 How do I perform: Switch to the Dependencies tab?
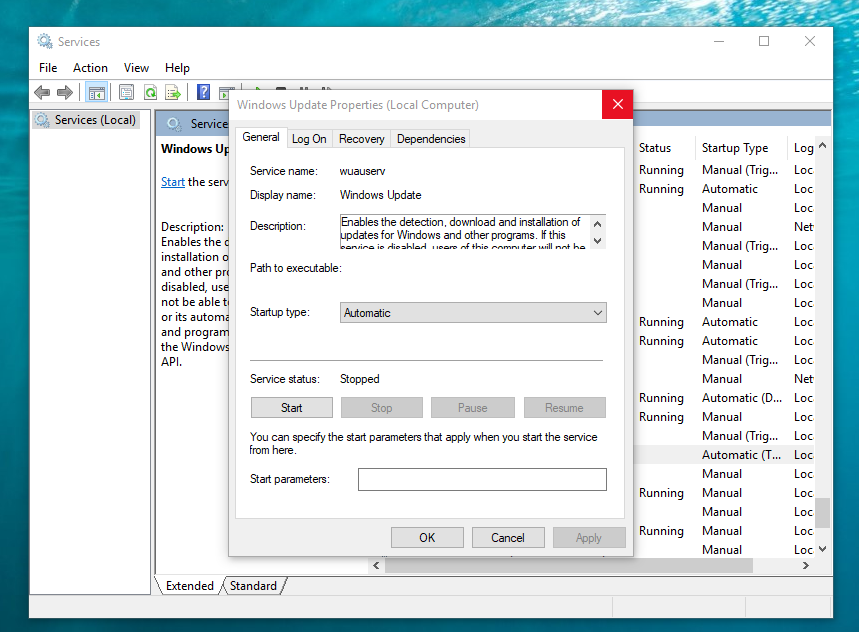click(431, 139)
